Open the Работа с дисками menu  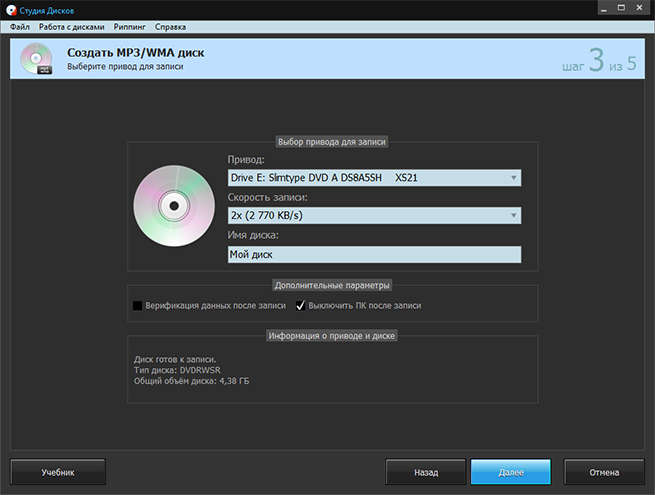(70, 27)
